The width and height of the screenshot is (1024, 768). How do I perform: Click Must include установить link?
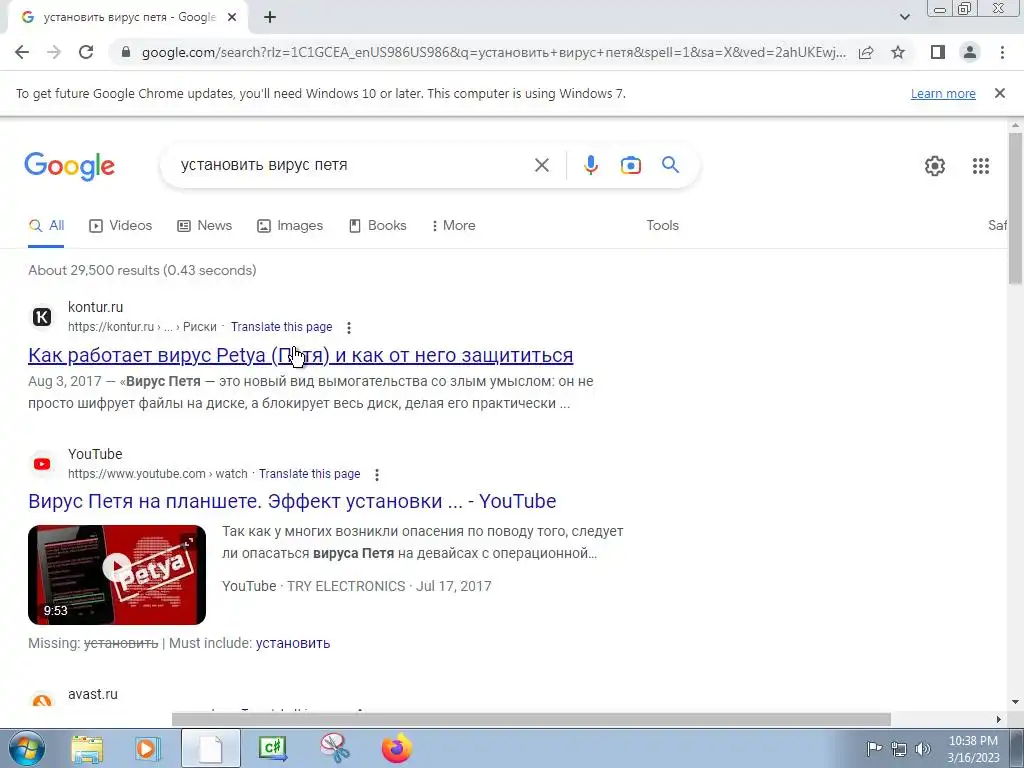293,643
